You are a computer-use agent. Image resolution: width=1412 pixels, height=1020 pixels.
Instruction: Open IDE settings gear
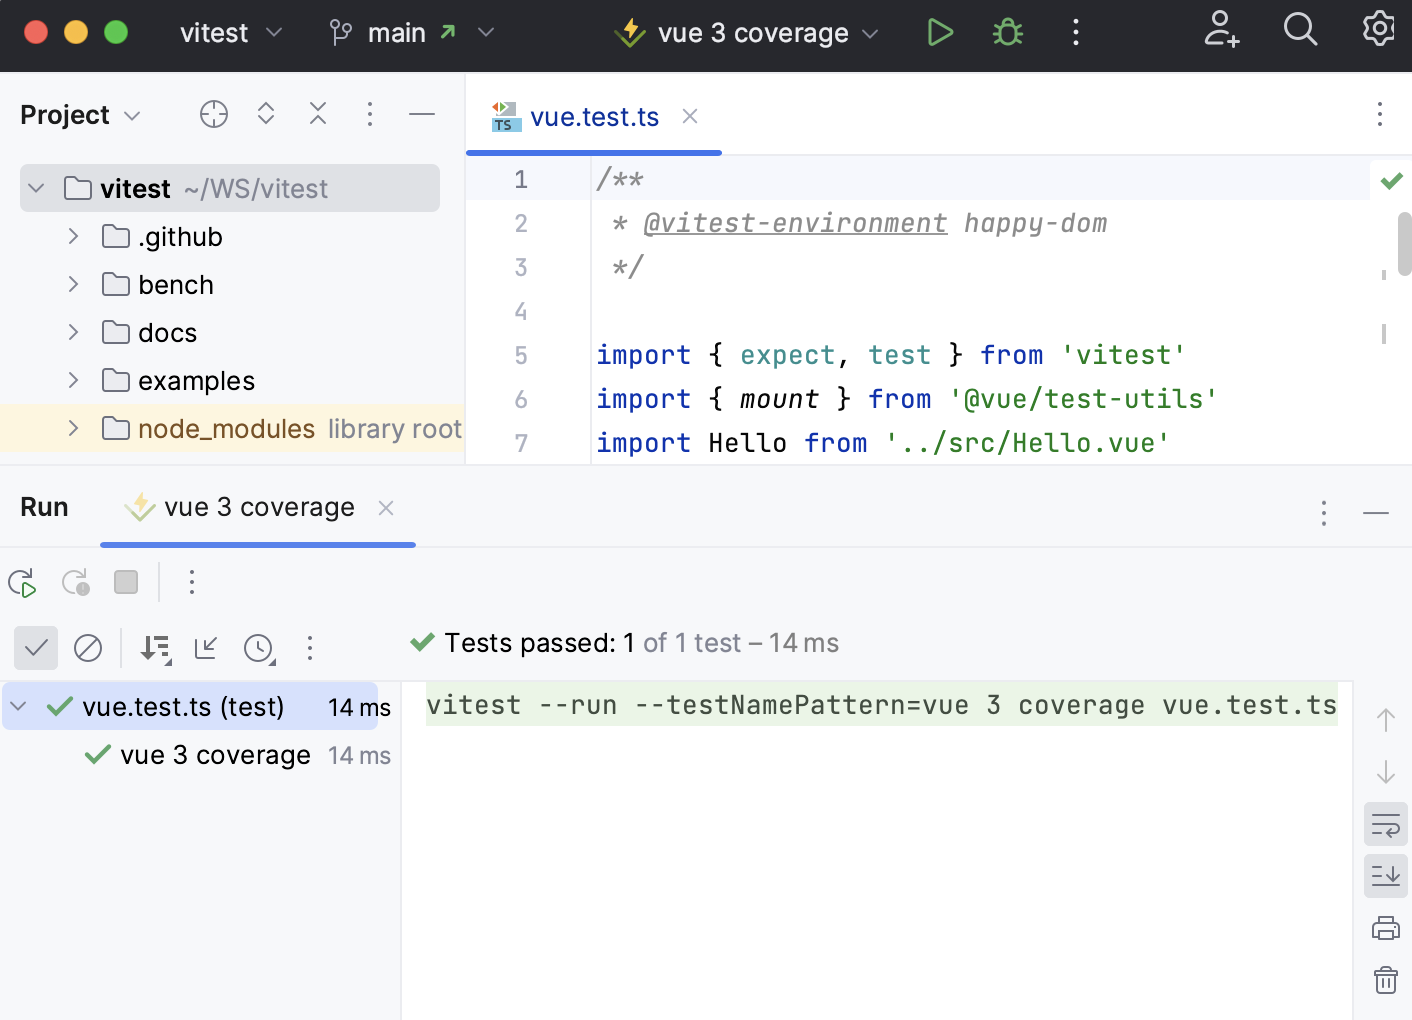[x=1379, y=29]
